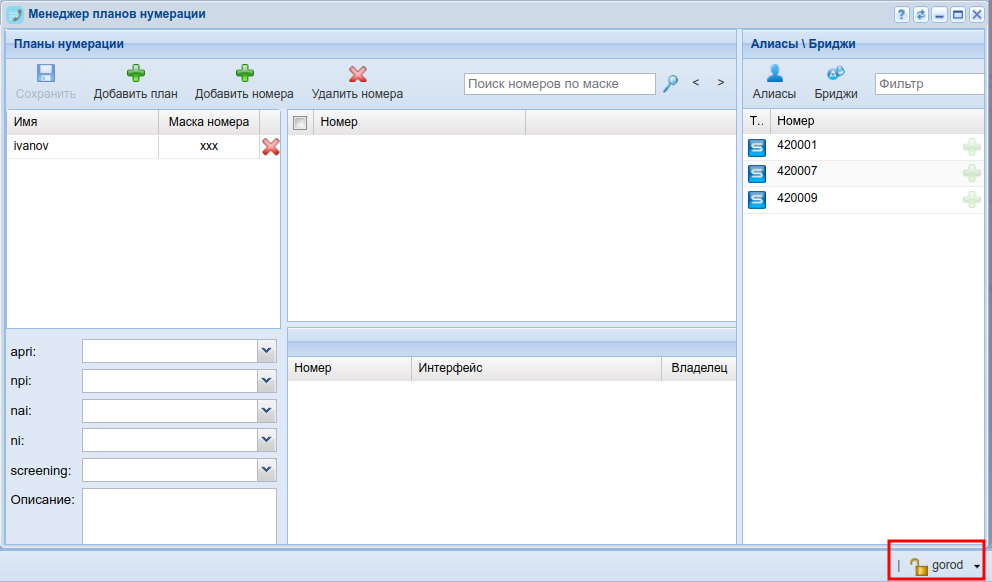
Task: Expand the ni dropdown
Action: click(267, 440)
